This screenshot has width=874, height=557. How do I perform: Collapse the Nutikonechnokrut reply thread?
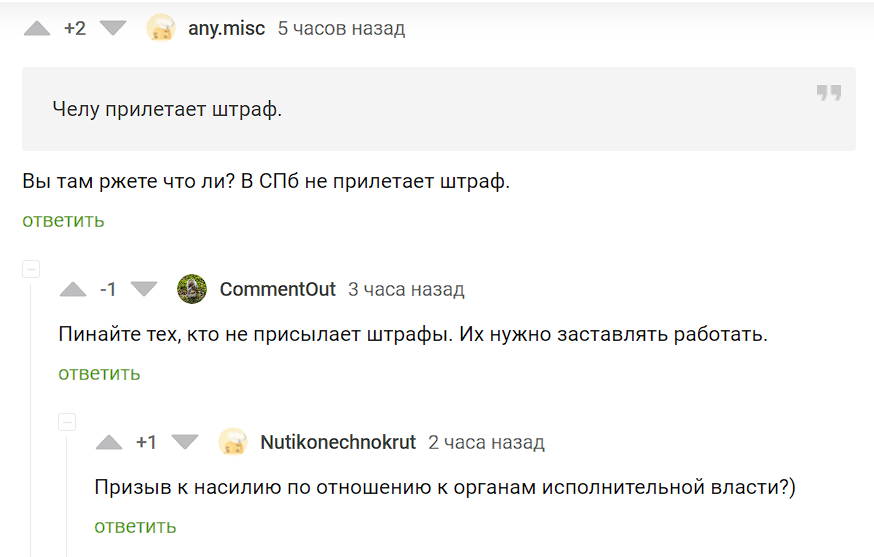pos(67,421)
